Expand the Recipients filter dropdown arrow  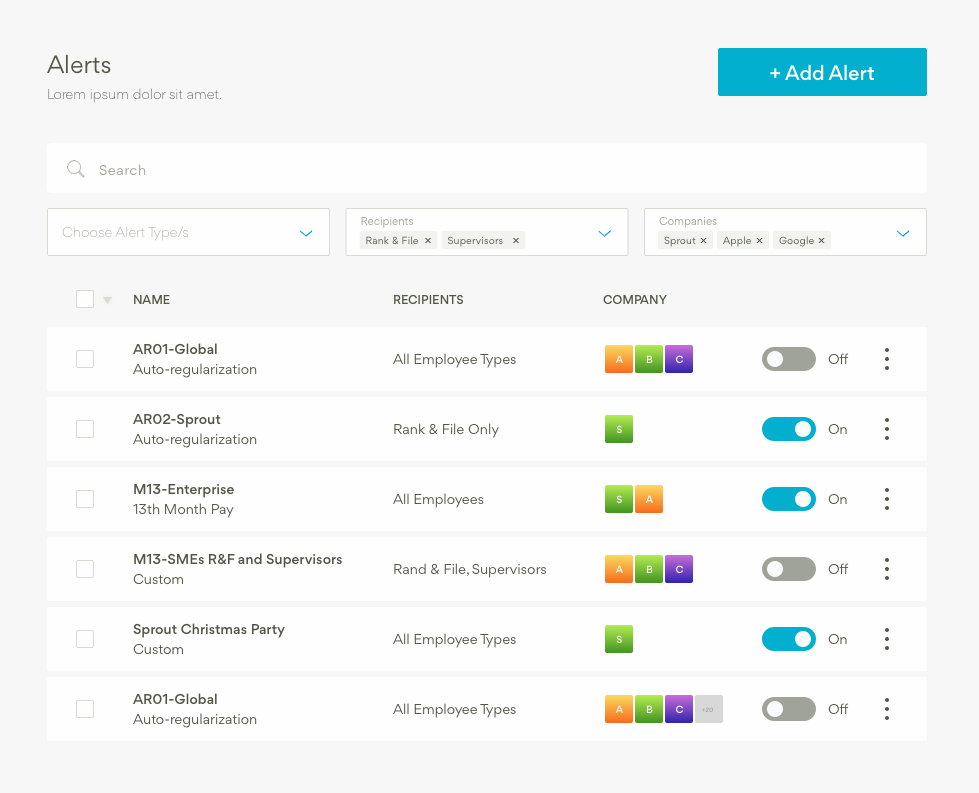pyautogui.click(x=604, y=233)
